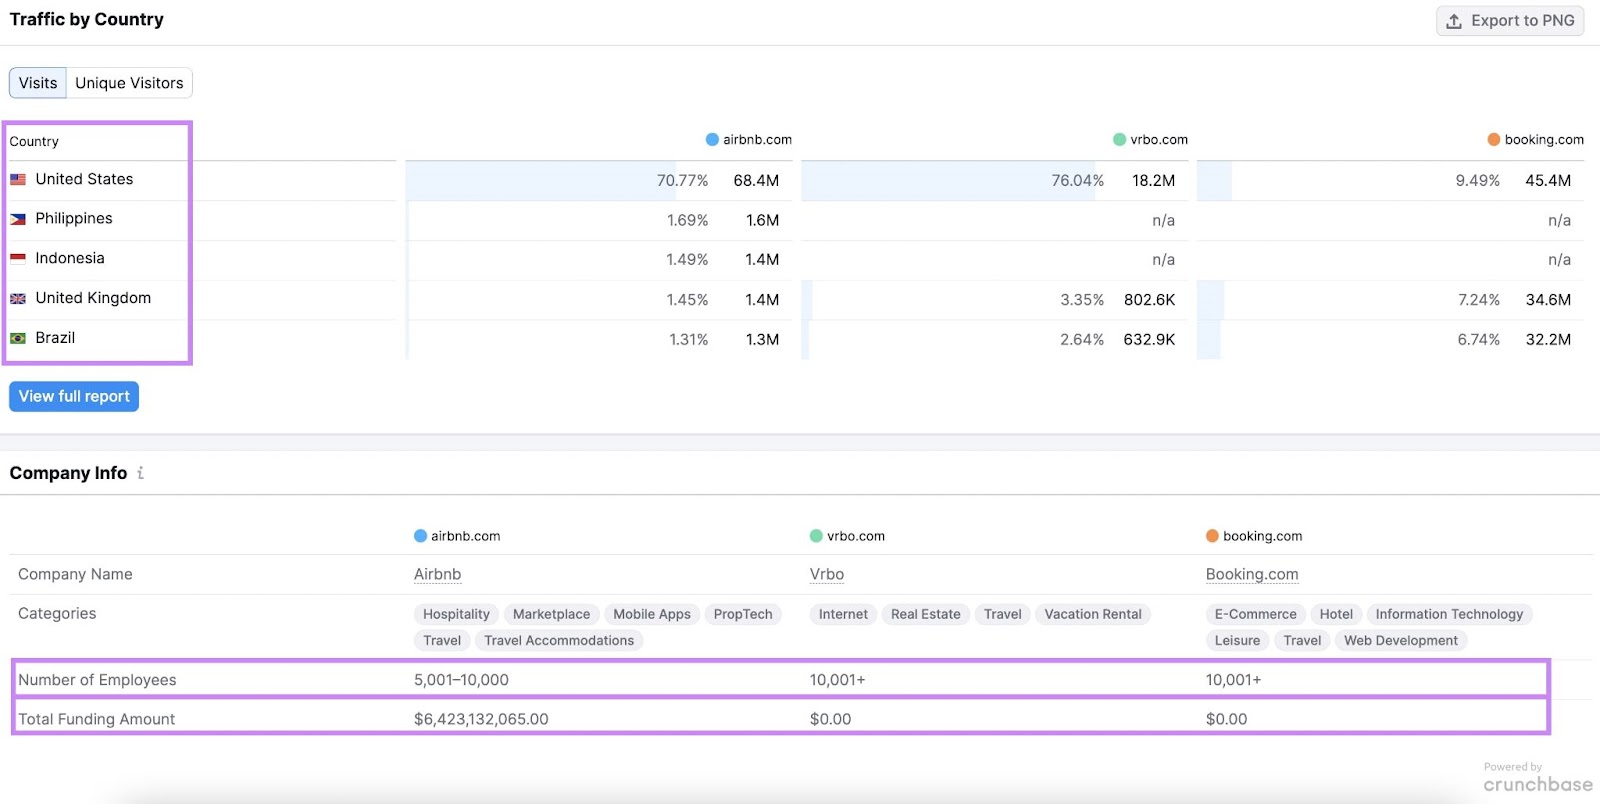Click the 1.69% Philippines airbnb.com share
1600x804 pixels.
pos(687,221)
